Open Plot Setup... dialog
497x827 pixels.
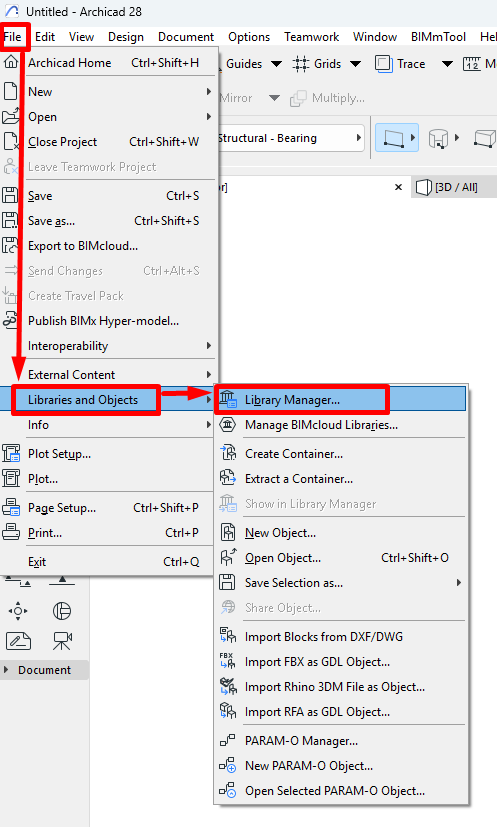pyautogui.click(x=109, y=454)
